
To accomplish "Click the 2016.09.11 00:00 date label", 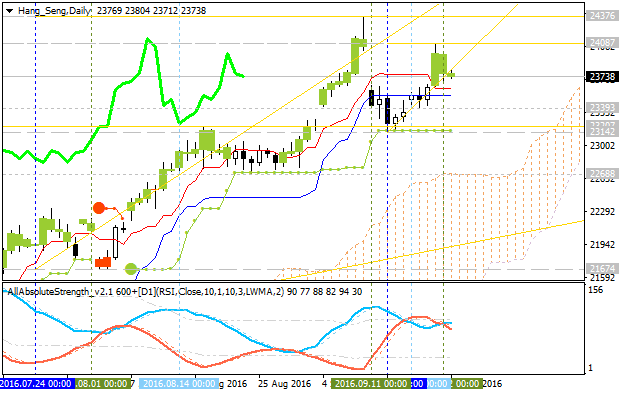I will [x=371, y=384].
